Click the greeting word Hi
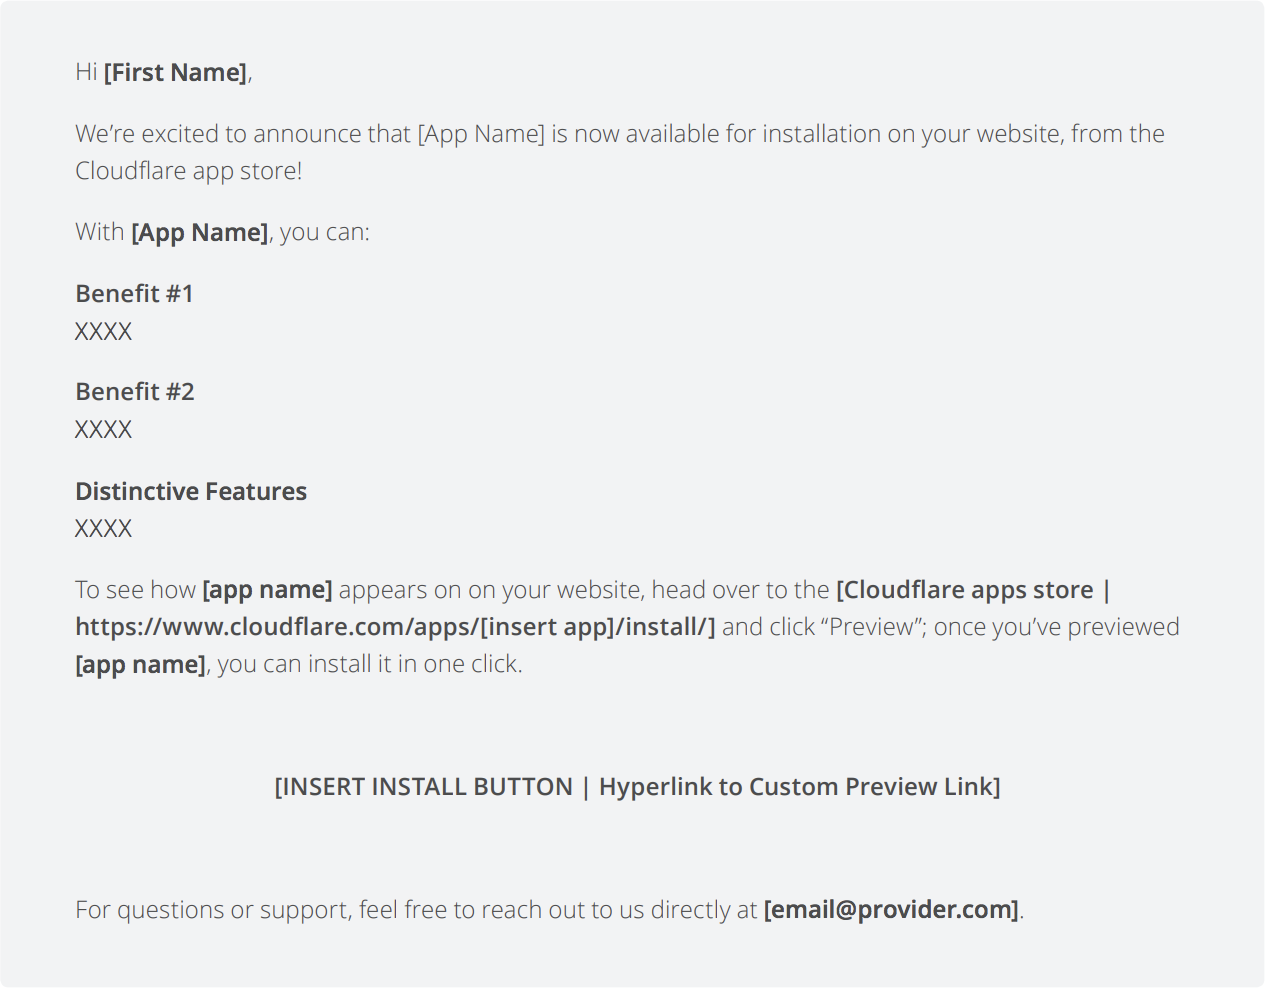This screenshot has height=988, width=1268. [x=86, y=73]
